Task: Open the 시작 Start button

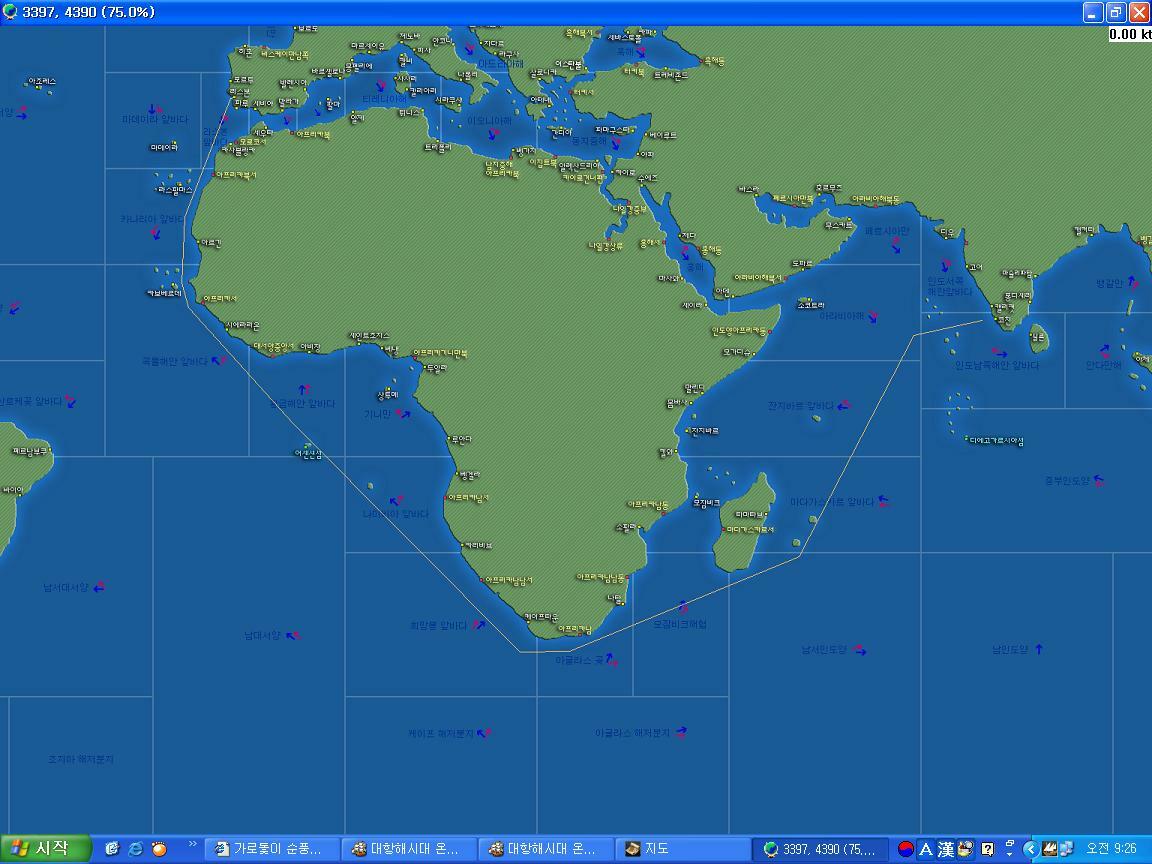Action: pos(44,849)
